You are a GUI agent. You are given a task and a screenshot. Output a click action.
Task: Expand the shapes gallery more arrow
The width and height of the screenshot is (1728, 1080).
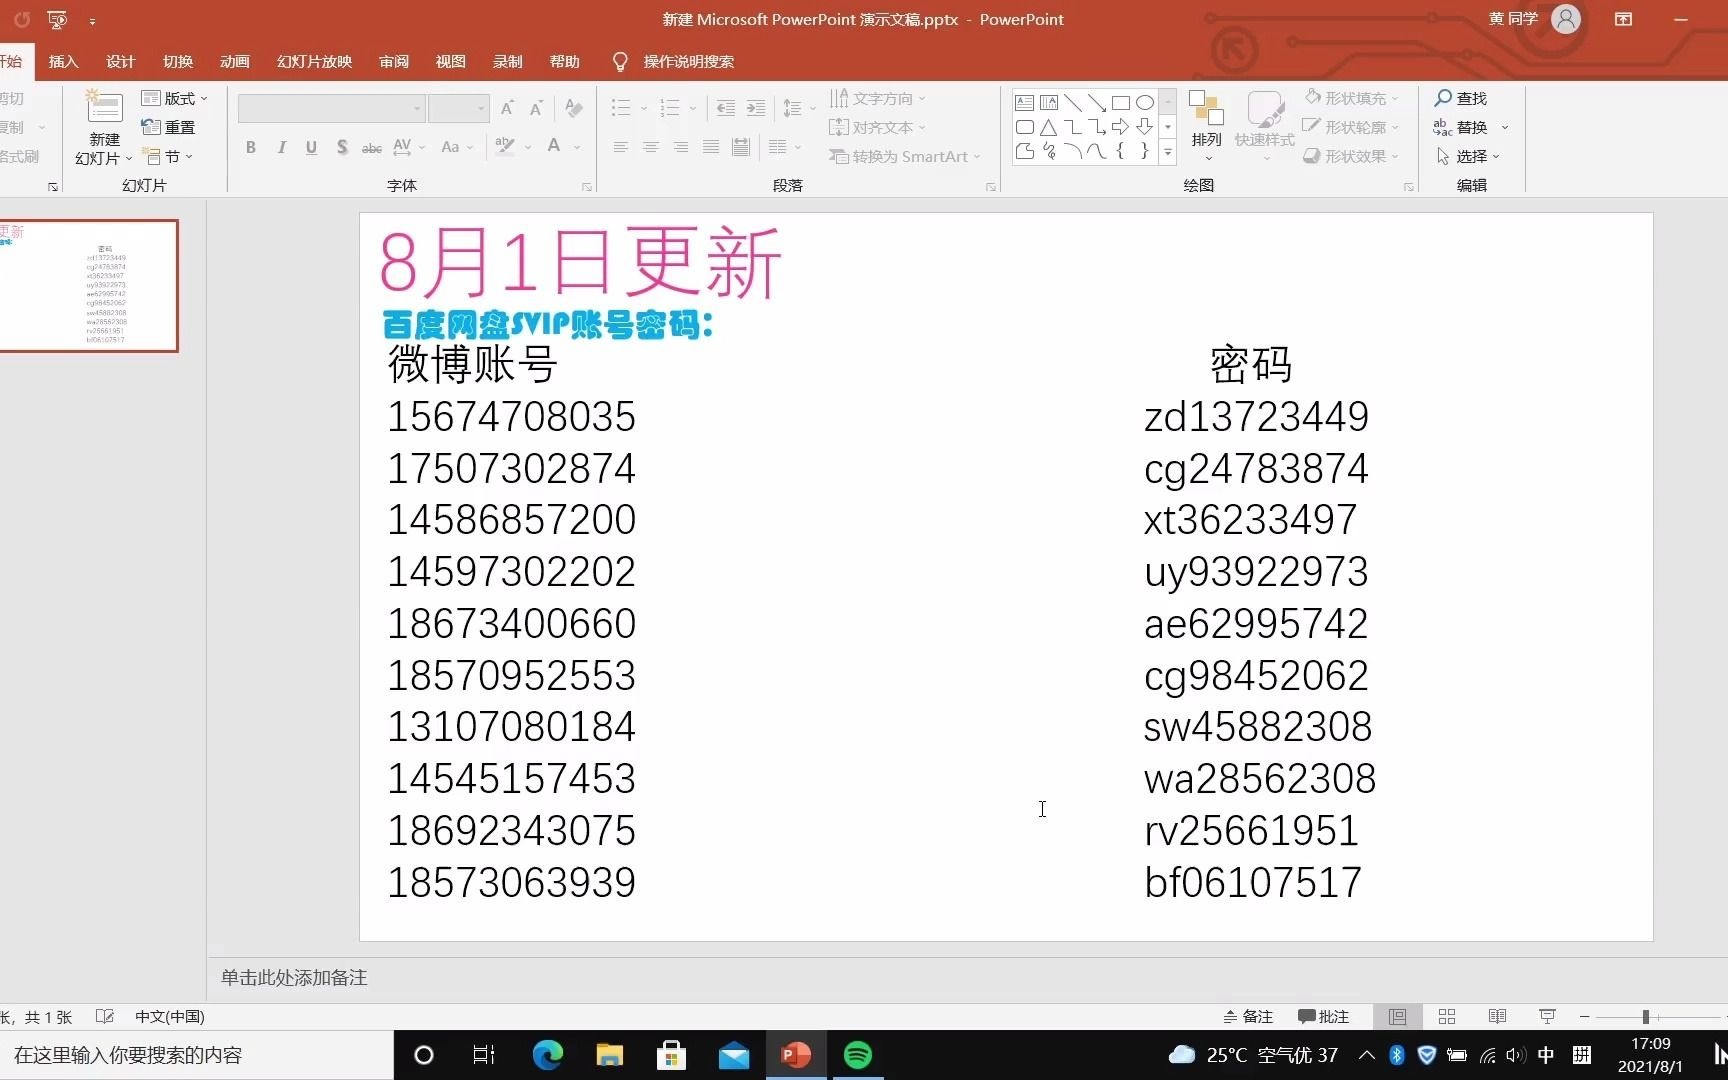point(1168,152)
